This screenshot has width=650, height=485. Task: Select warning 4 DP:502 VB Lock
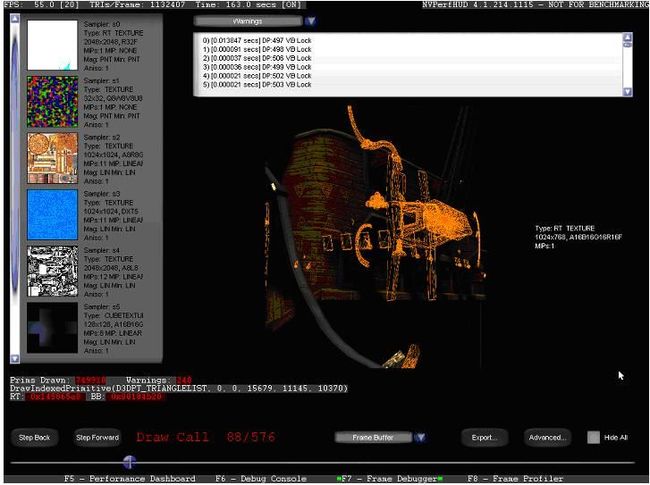pyautogui.click(x=257, y=75)
